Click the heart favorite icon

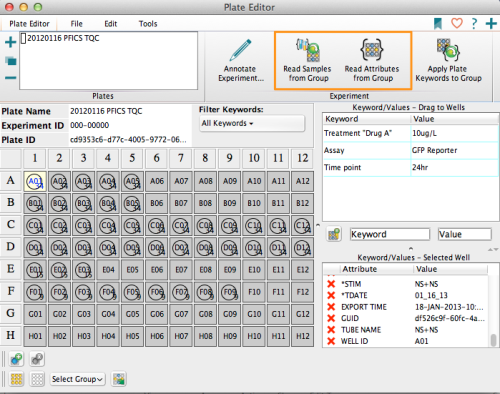457,23
